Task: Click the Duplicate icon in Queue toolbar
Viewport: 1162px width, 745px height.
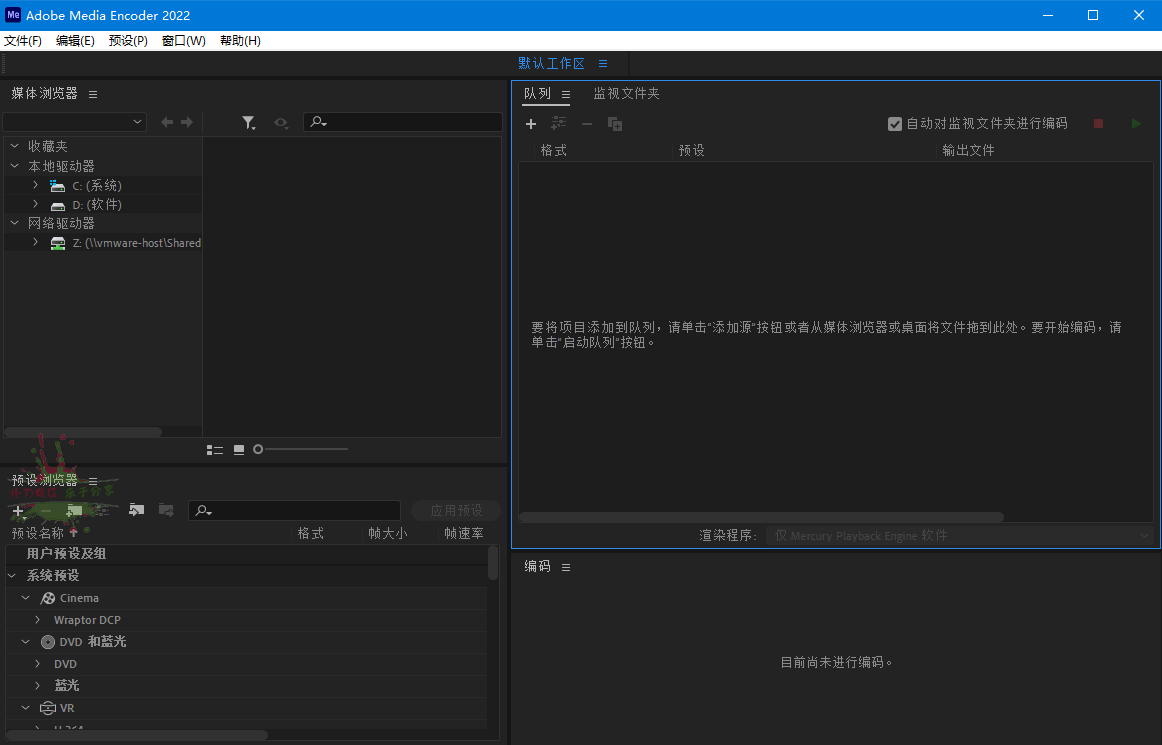Action: point(615,124)
